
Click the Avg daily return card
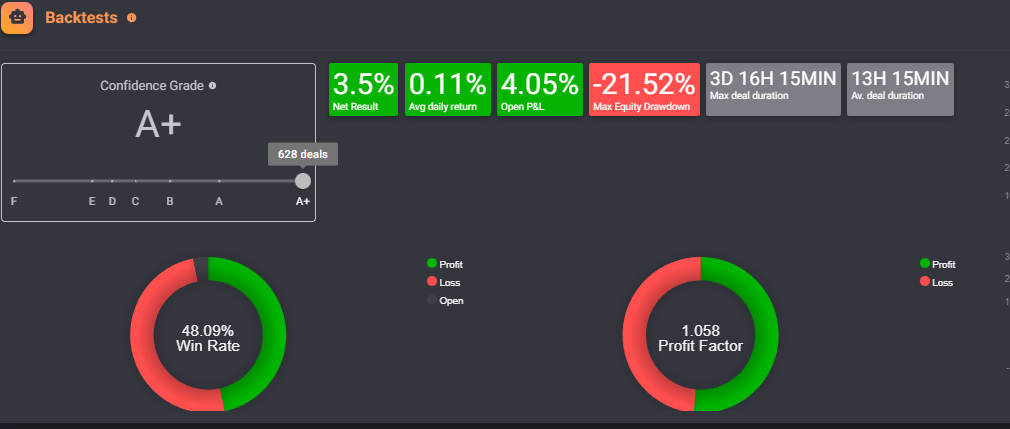[x=447, y=89]
